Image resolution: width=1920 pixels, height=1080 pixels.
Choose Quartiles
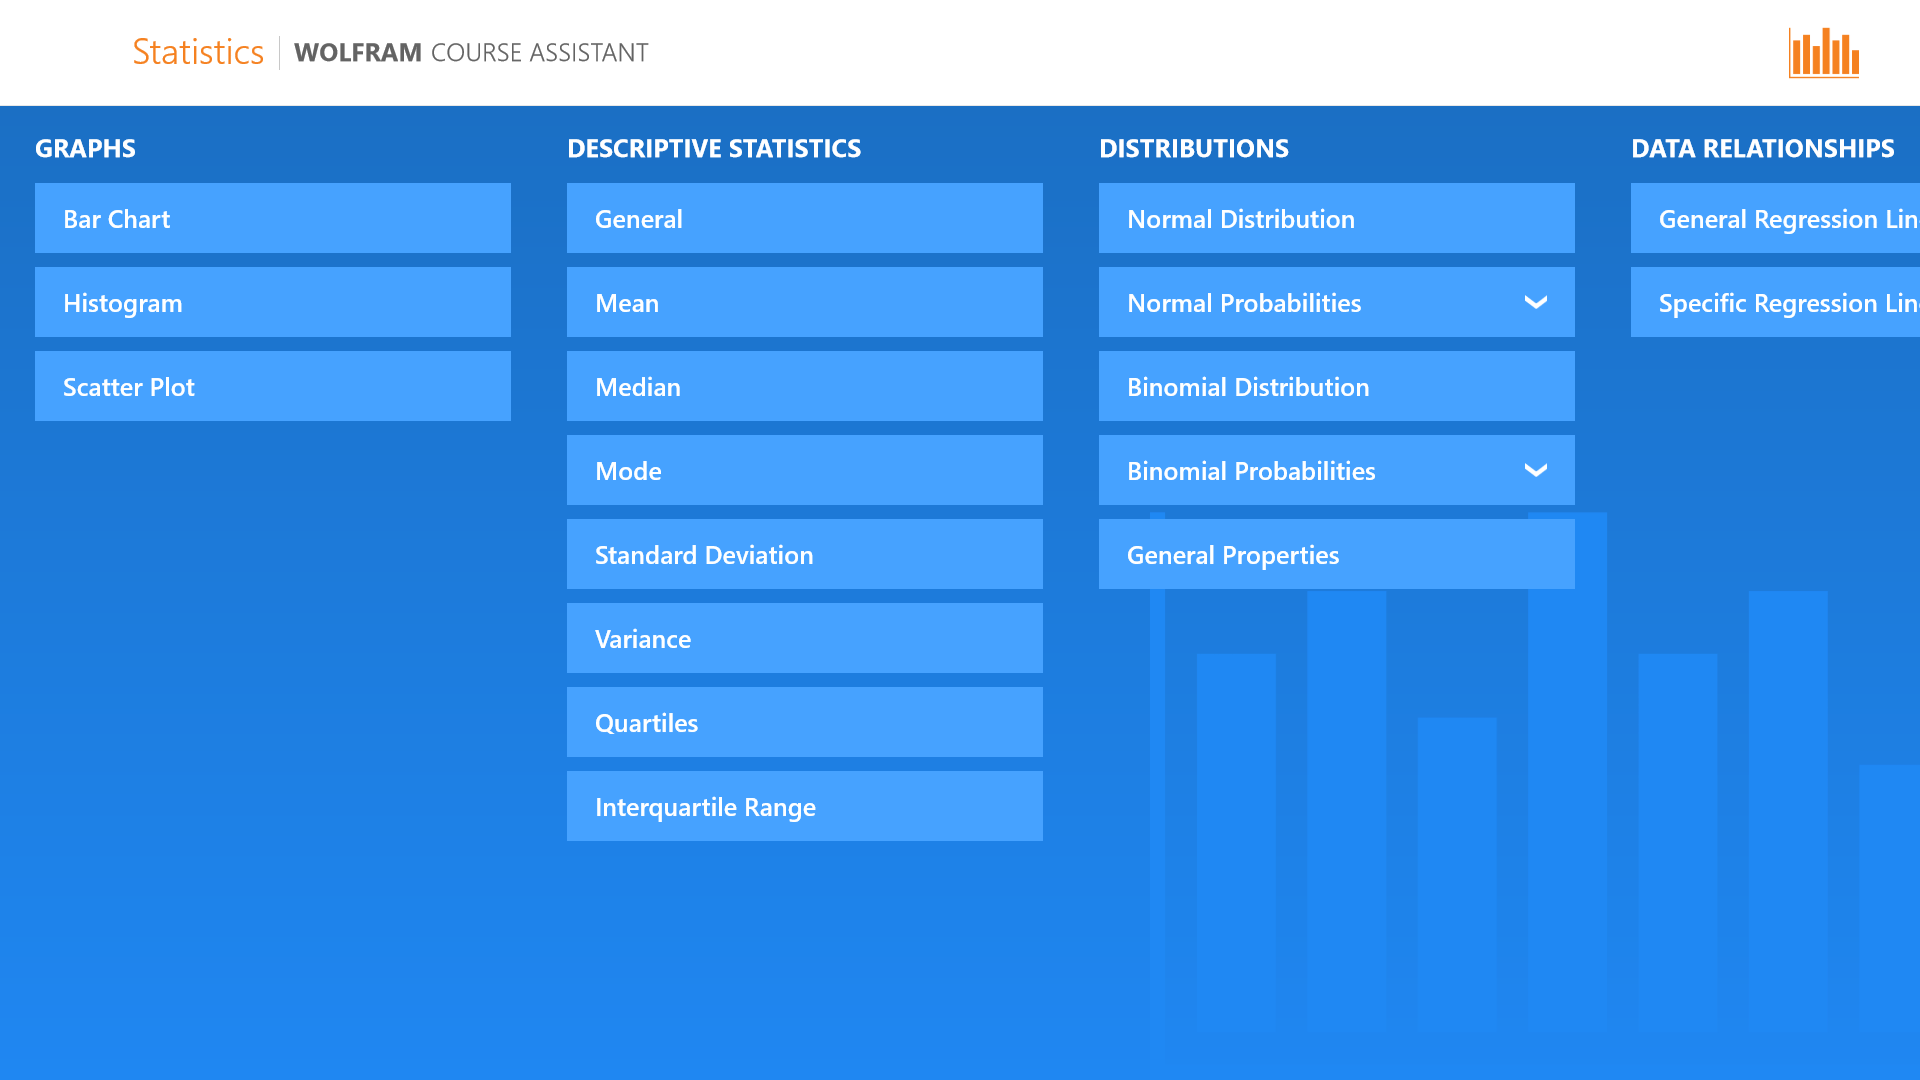[x=804, y=722]
